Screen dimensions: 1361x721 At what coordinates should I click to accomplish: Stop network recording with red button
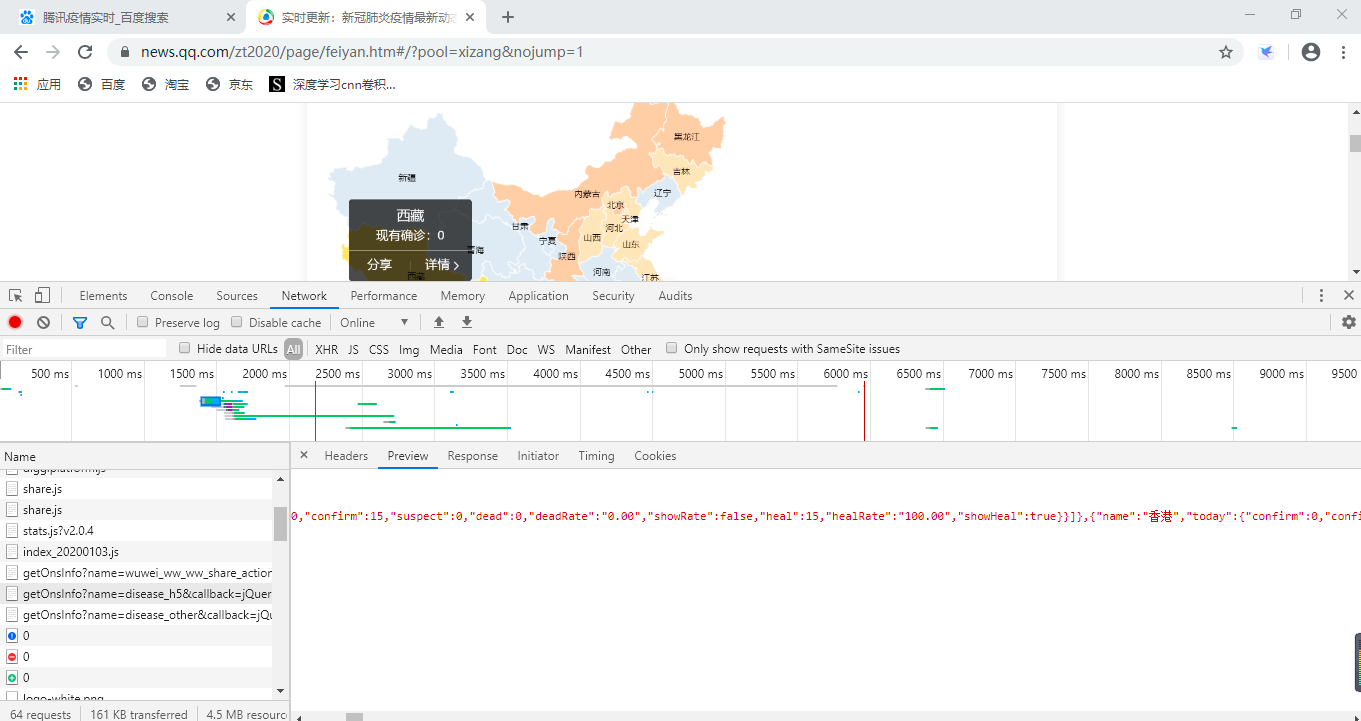coord(15,322)
